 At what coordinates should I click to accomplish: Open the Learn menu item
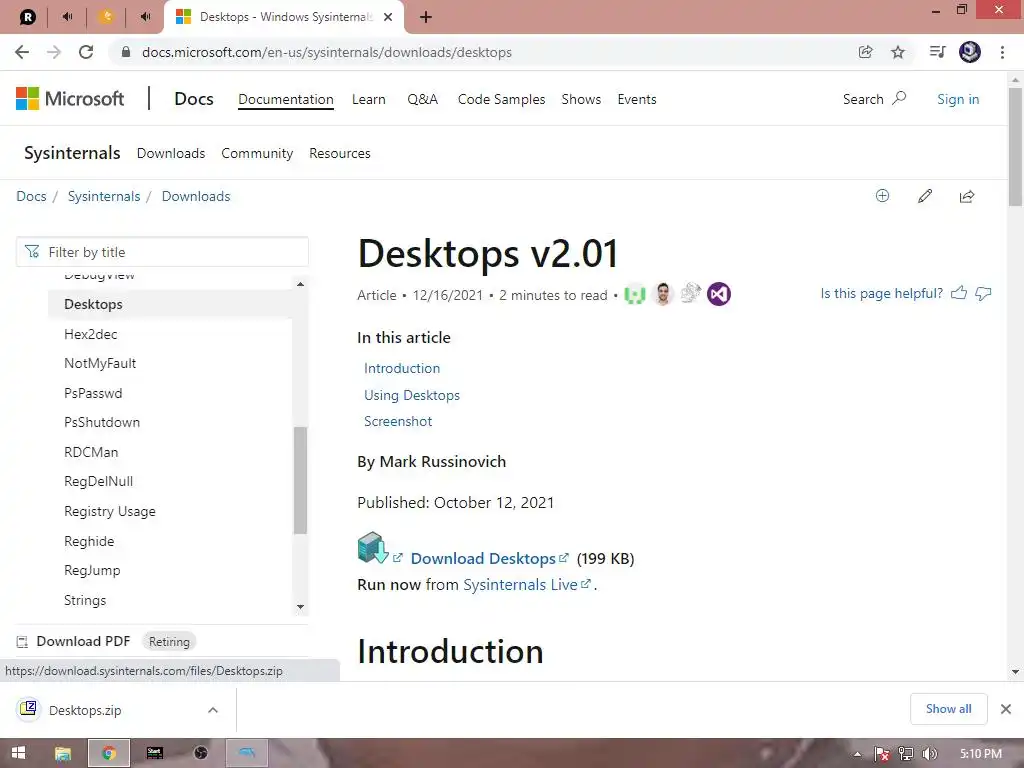[368, 99]
